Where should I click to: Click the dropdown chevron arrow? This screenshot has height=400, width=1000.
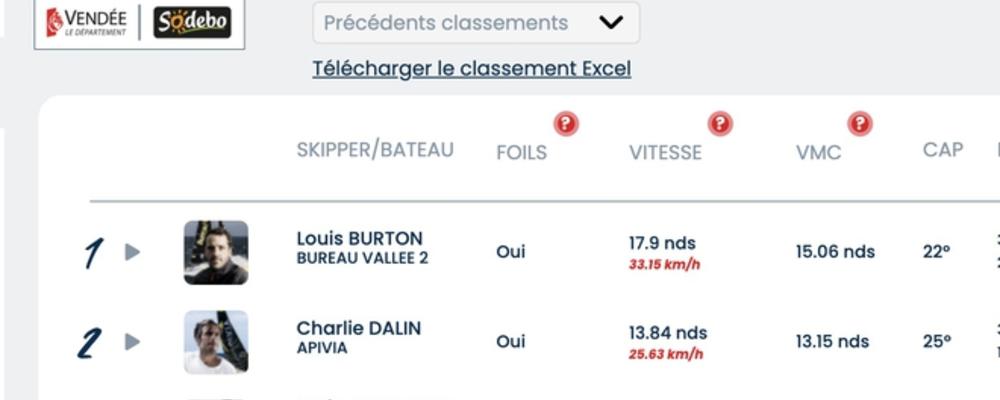611,23
